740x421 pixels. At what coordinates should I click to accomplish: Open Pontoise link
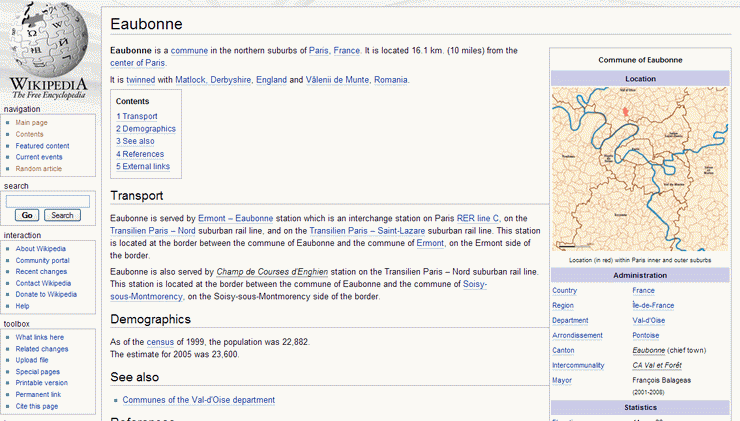pyautogui.click(x=646, y=336)
